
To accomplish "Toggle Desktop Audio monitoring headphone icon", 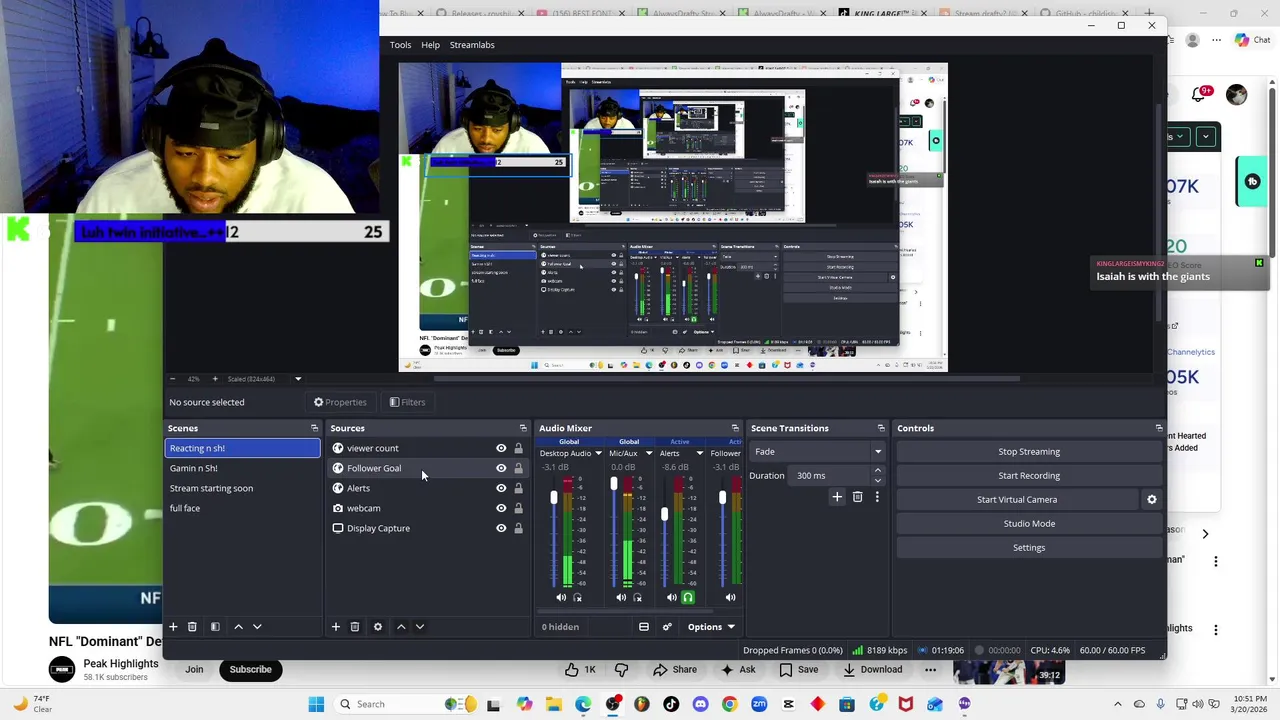I will pyautogui.click(x=577, y=598).
